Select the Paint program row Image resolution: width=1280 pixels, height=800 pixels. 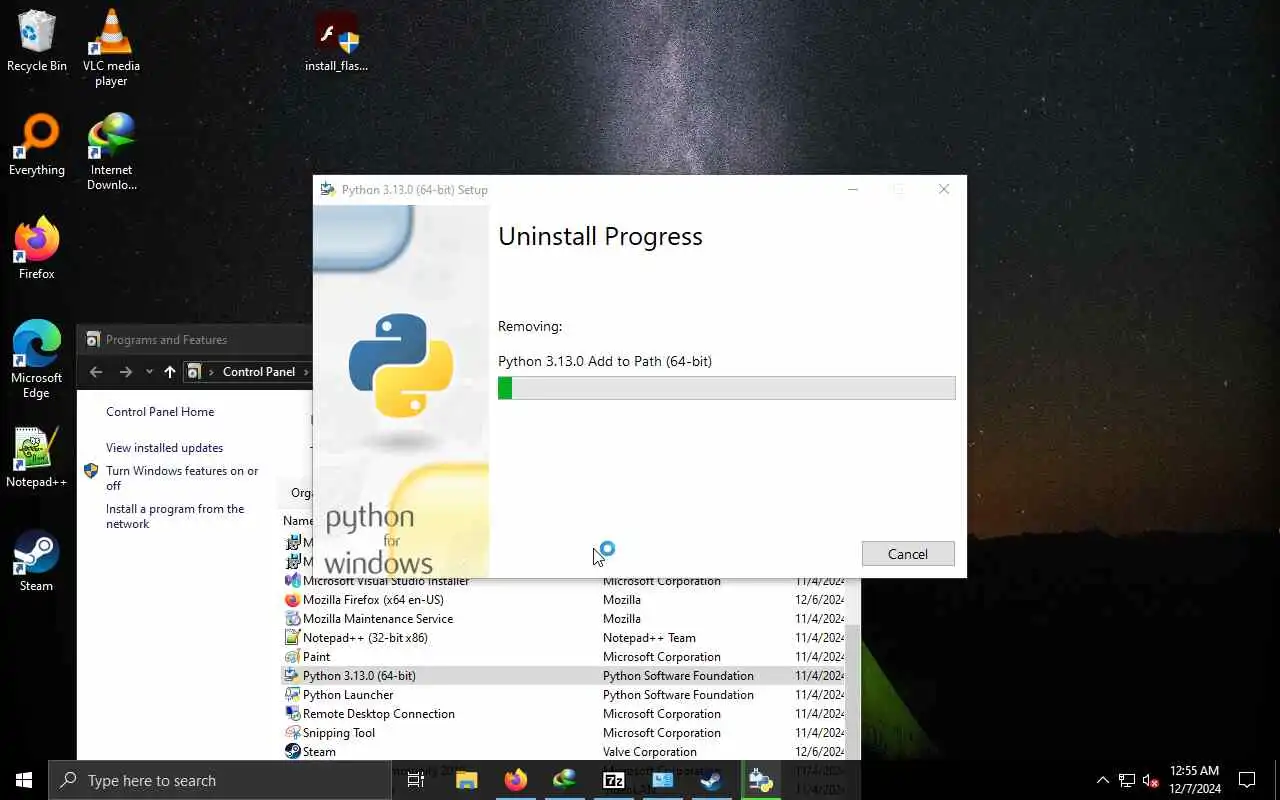(x=565, y=657)
